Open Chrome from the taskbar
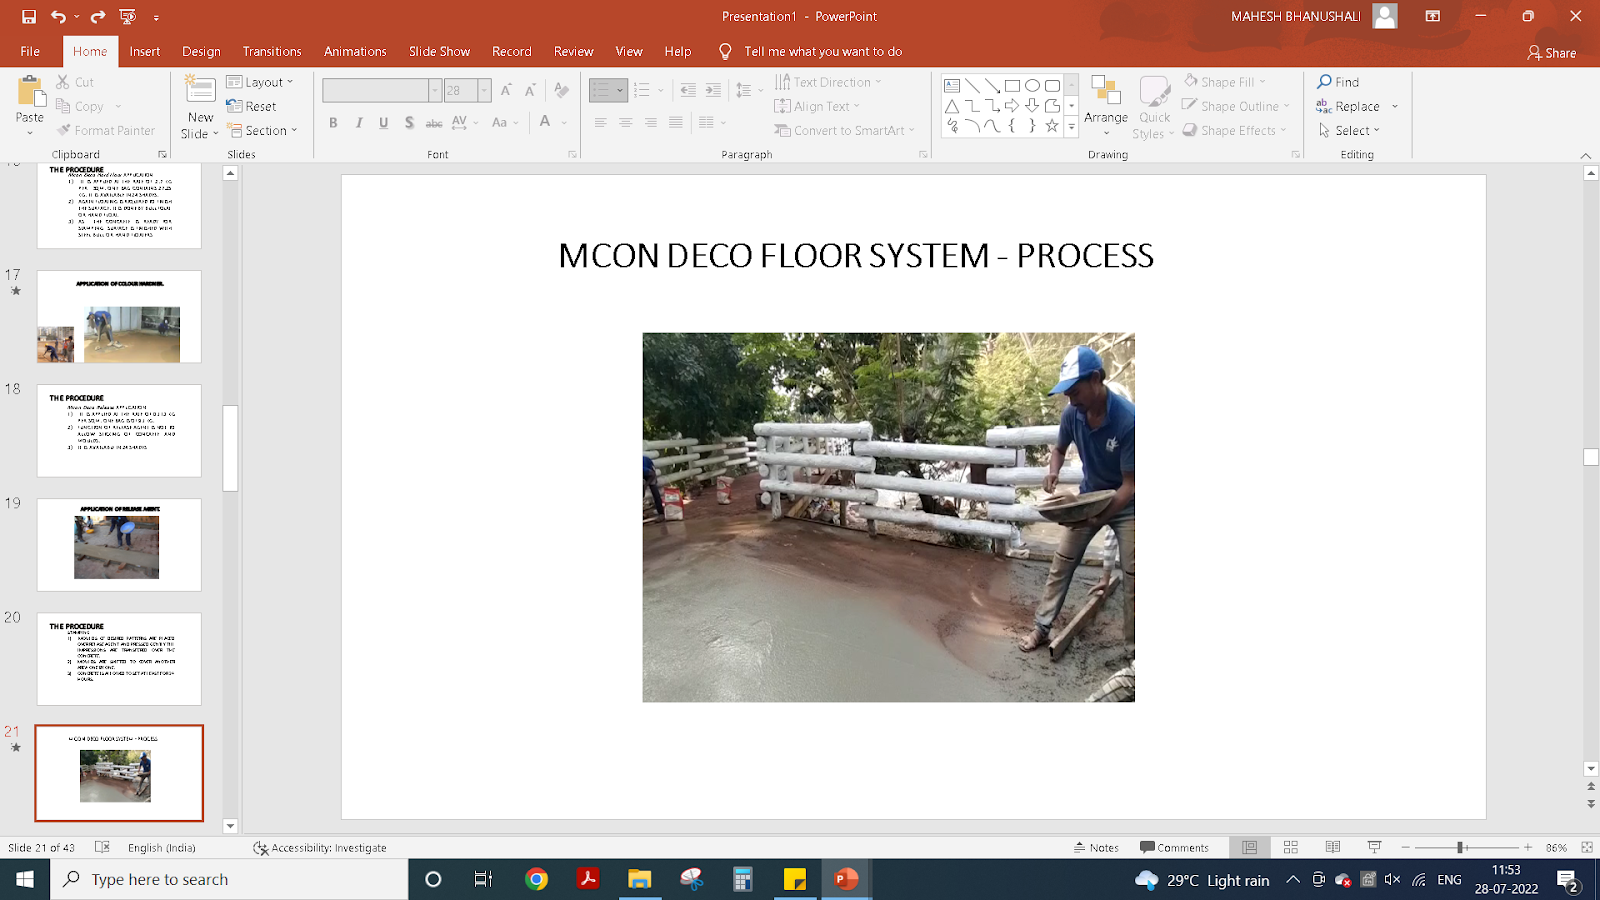The height and width of the screenshot is (900, 1600). (537, 879)
